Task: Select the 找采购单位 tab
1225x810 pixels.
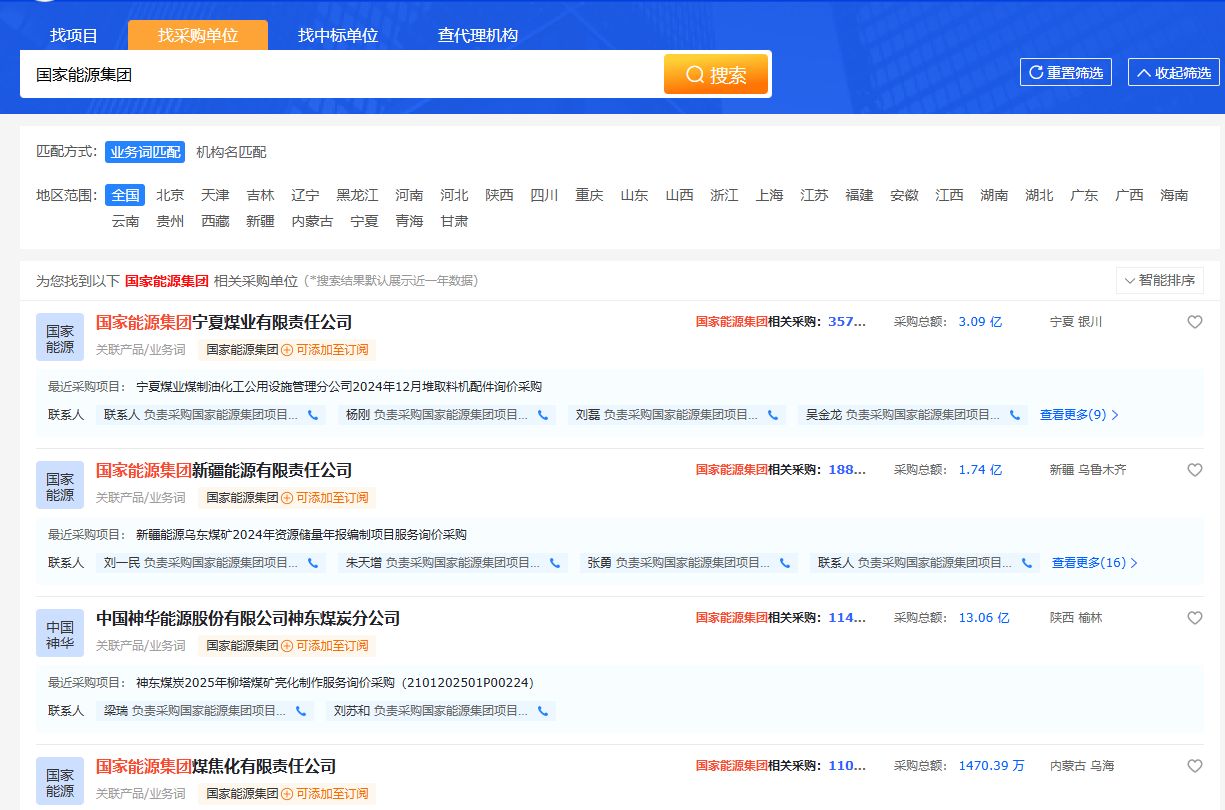Action: pyautogui.click(x=198, y=36)
